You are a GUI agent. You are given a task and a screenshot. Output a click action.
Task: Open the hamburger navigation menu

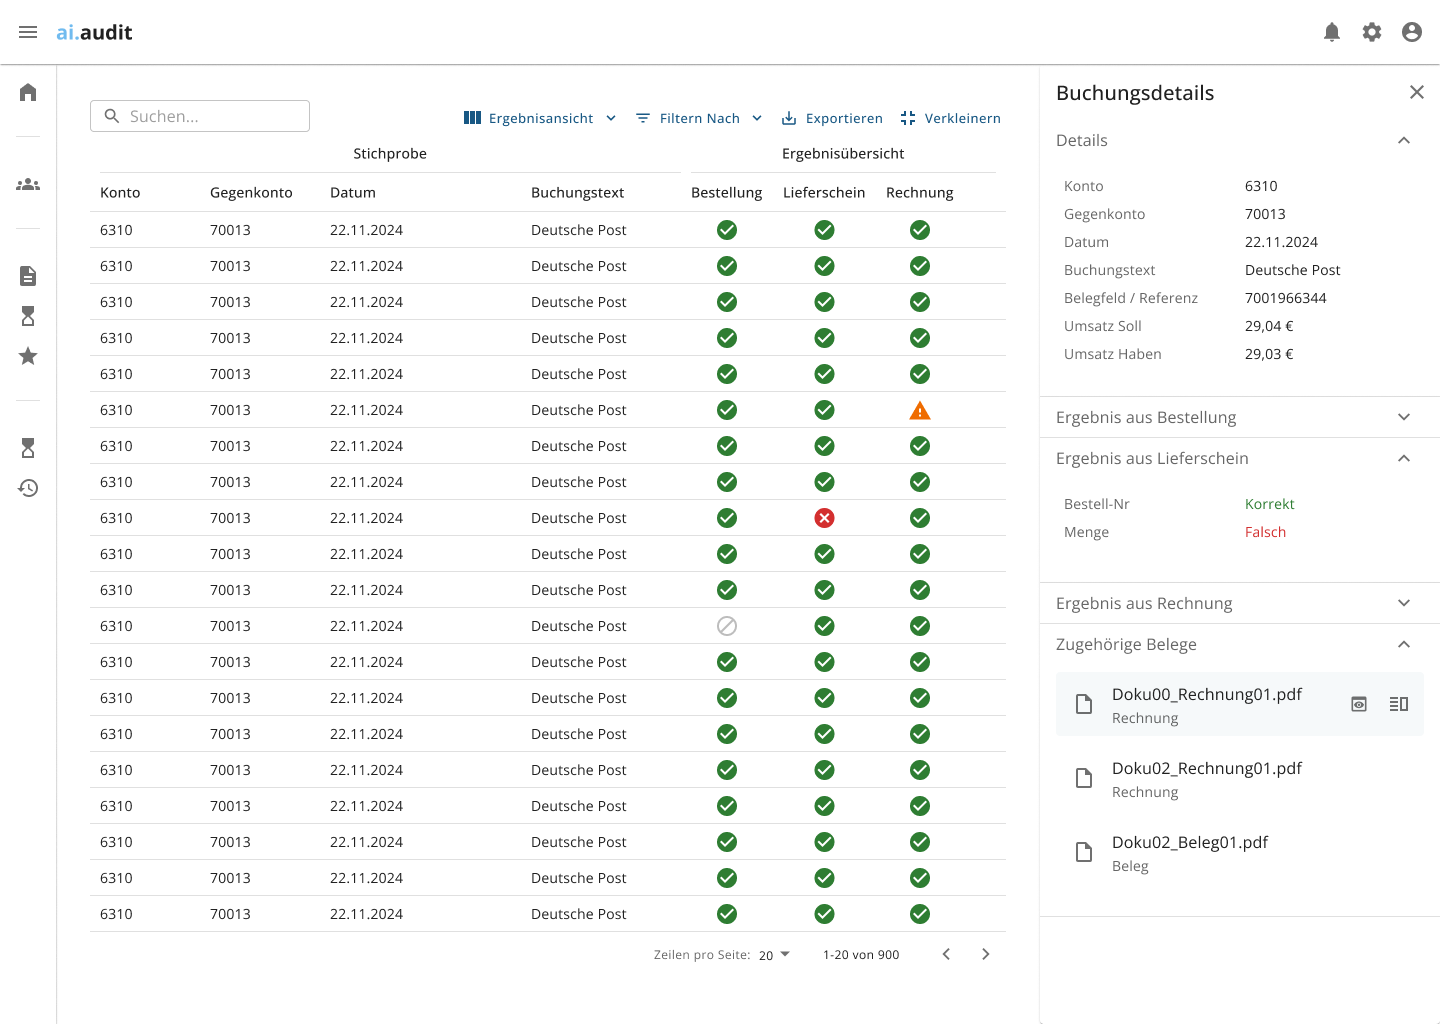click(28, 32)
